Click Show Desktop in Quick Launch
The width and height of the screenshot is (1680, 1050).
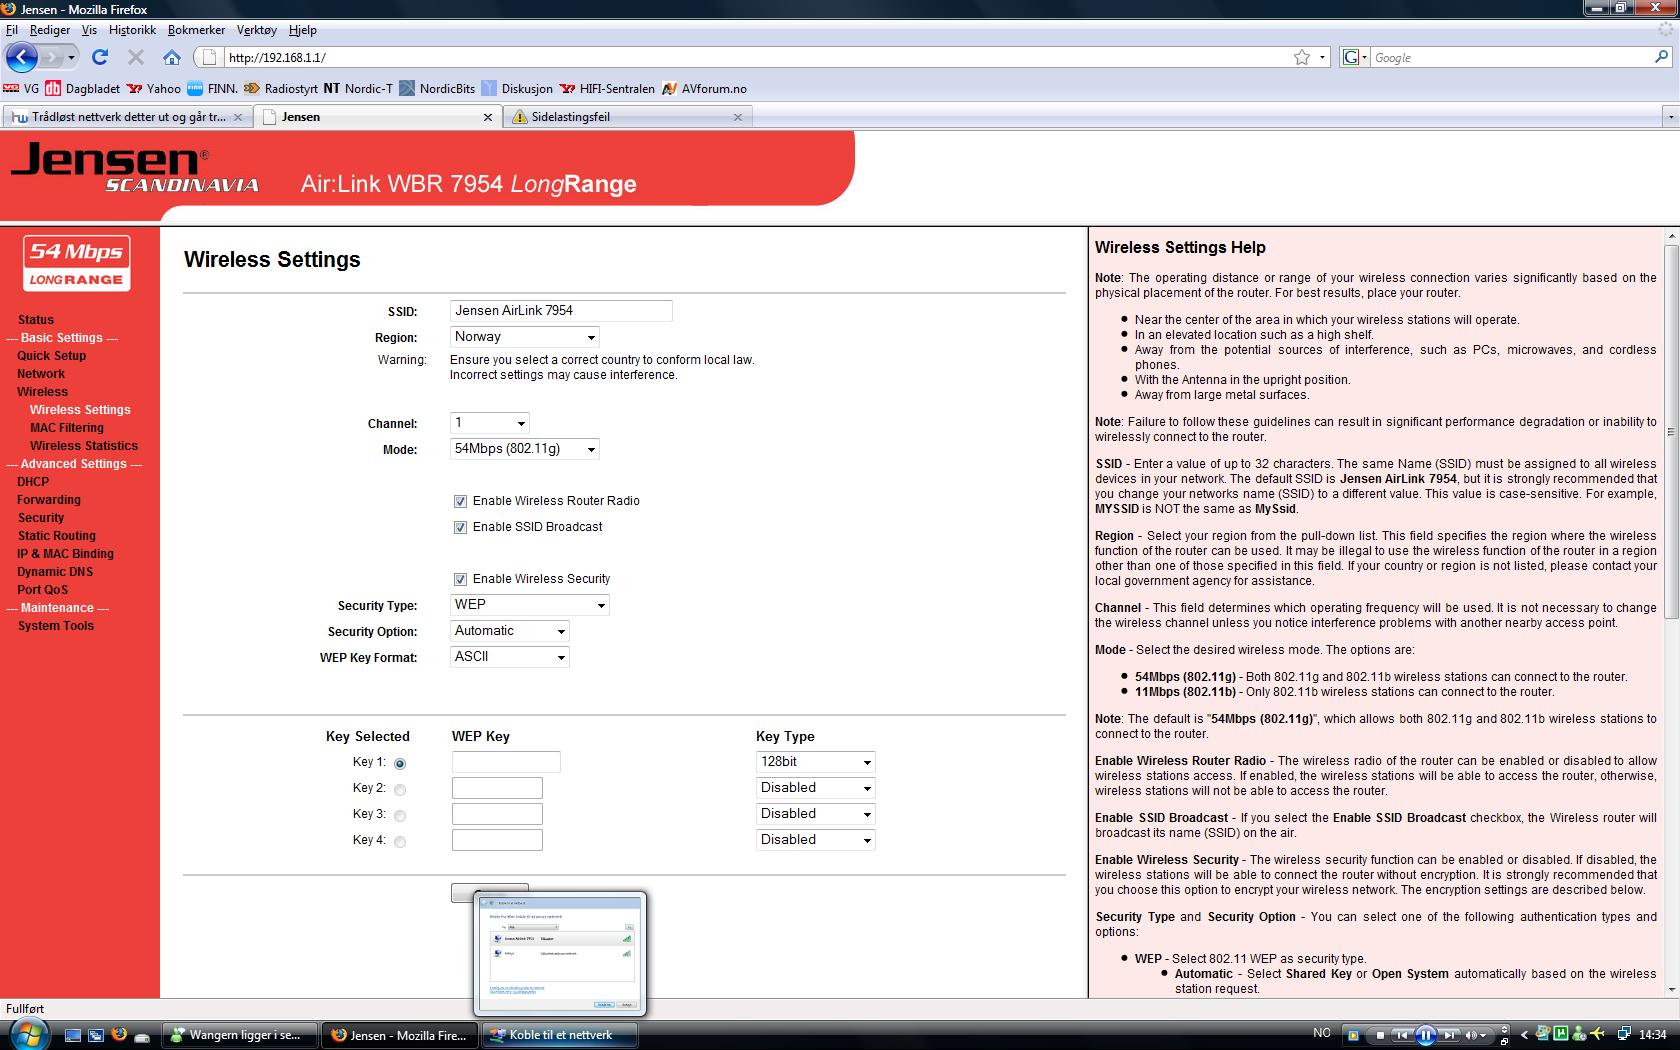(73, 1035)
